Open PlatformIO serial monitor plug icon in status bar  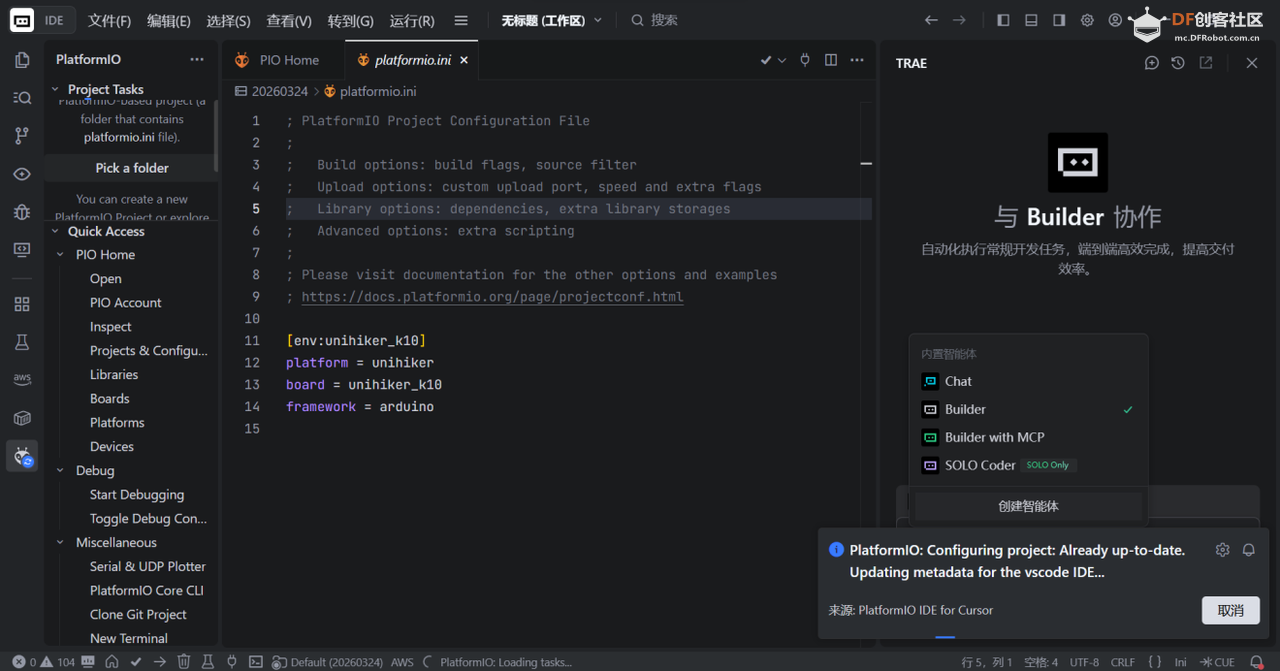(232, 662)
